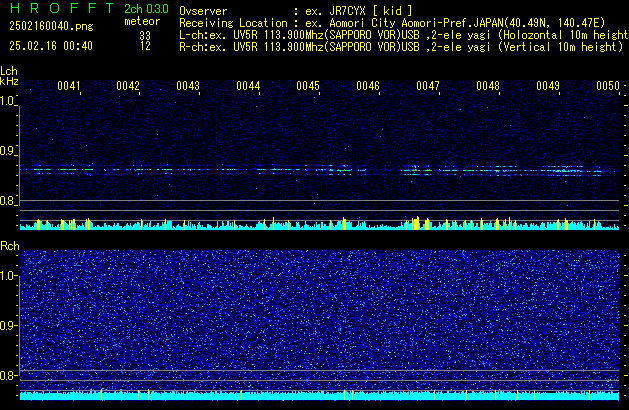Click the Rch channel label
Image resolution: width=629 pixels, height=410 pixels.
pos(10,246)
